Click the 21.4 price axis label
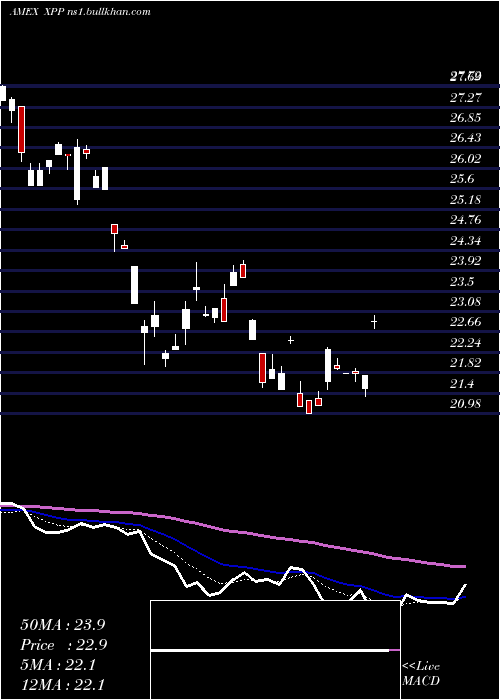The height and width of the screenshot is (700, 500). 462,384
